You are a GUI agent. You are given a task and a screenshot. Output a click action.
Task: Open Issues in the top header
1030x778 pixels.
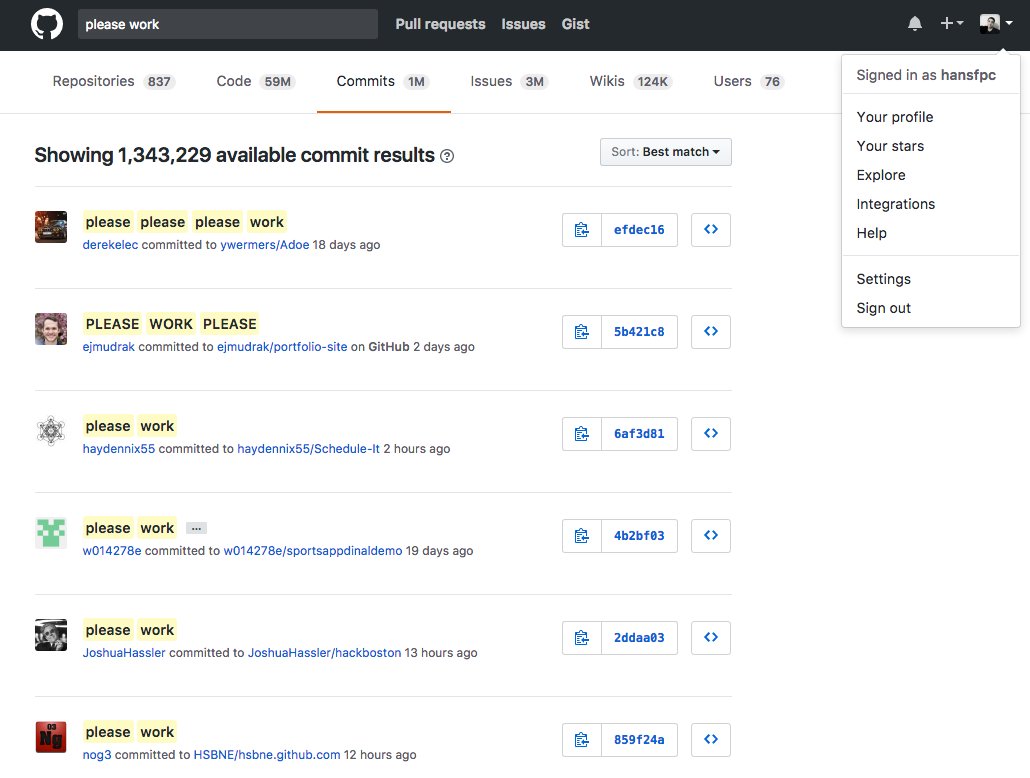click(523, 24)
